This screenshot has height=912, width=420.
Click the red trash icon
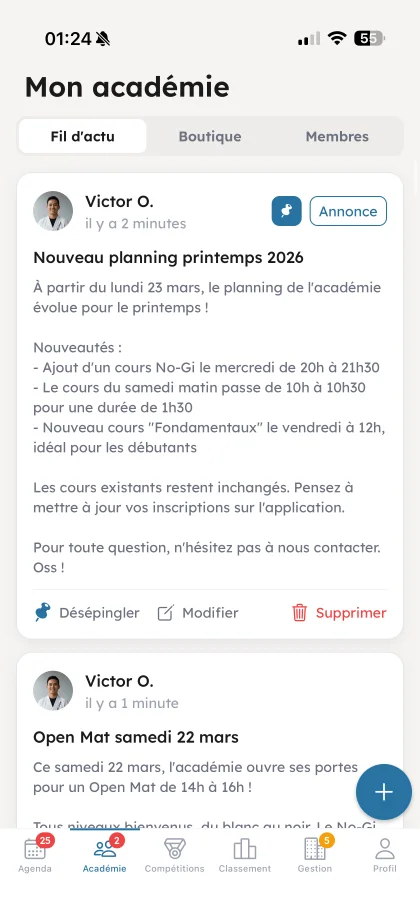300,612
